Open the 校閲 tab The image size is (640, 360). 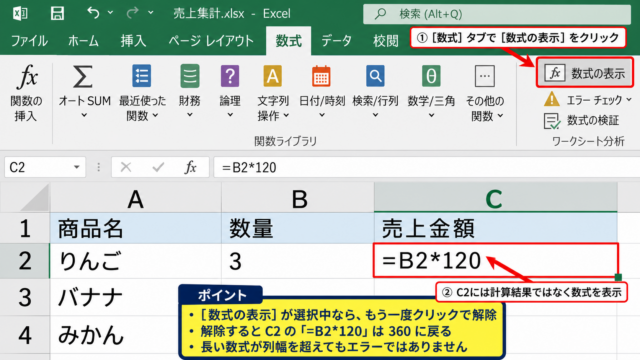pos(385,41)
